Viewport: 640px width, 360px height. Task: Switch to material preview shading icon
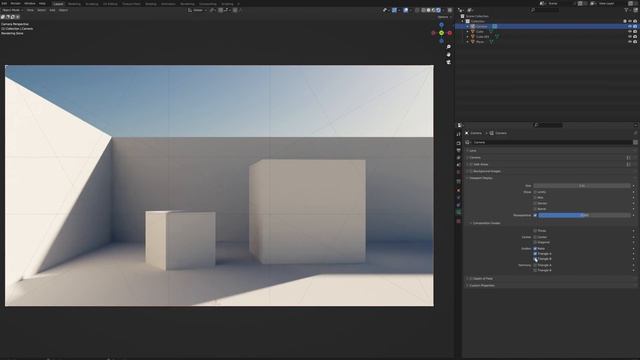(433, 10)
